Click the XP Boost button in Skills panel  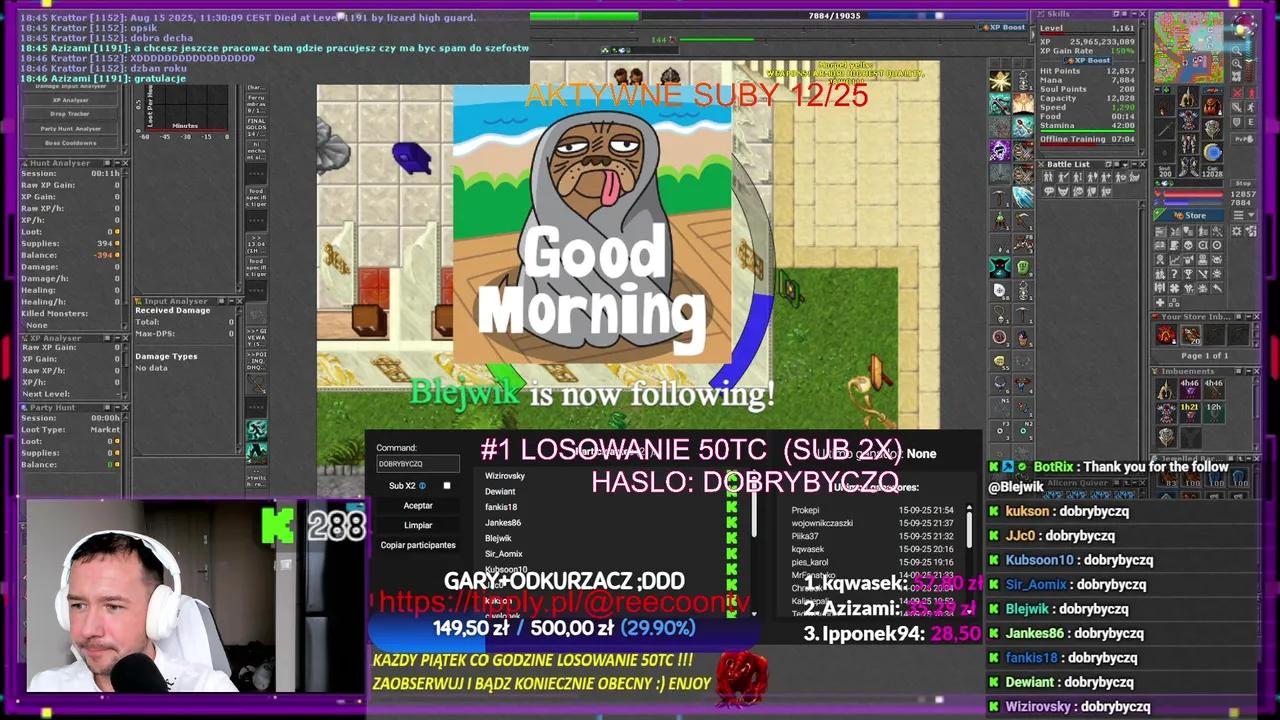1088,60
